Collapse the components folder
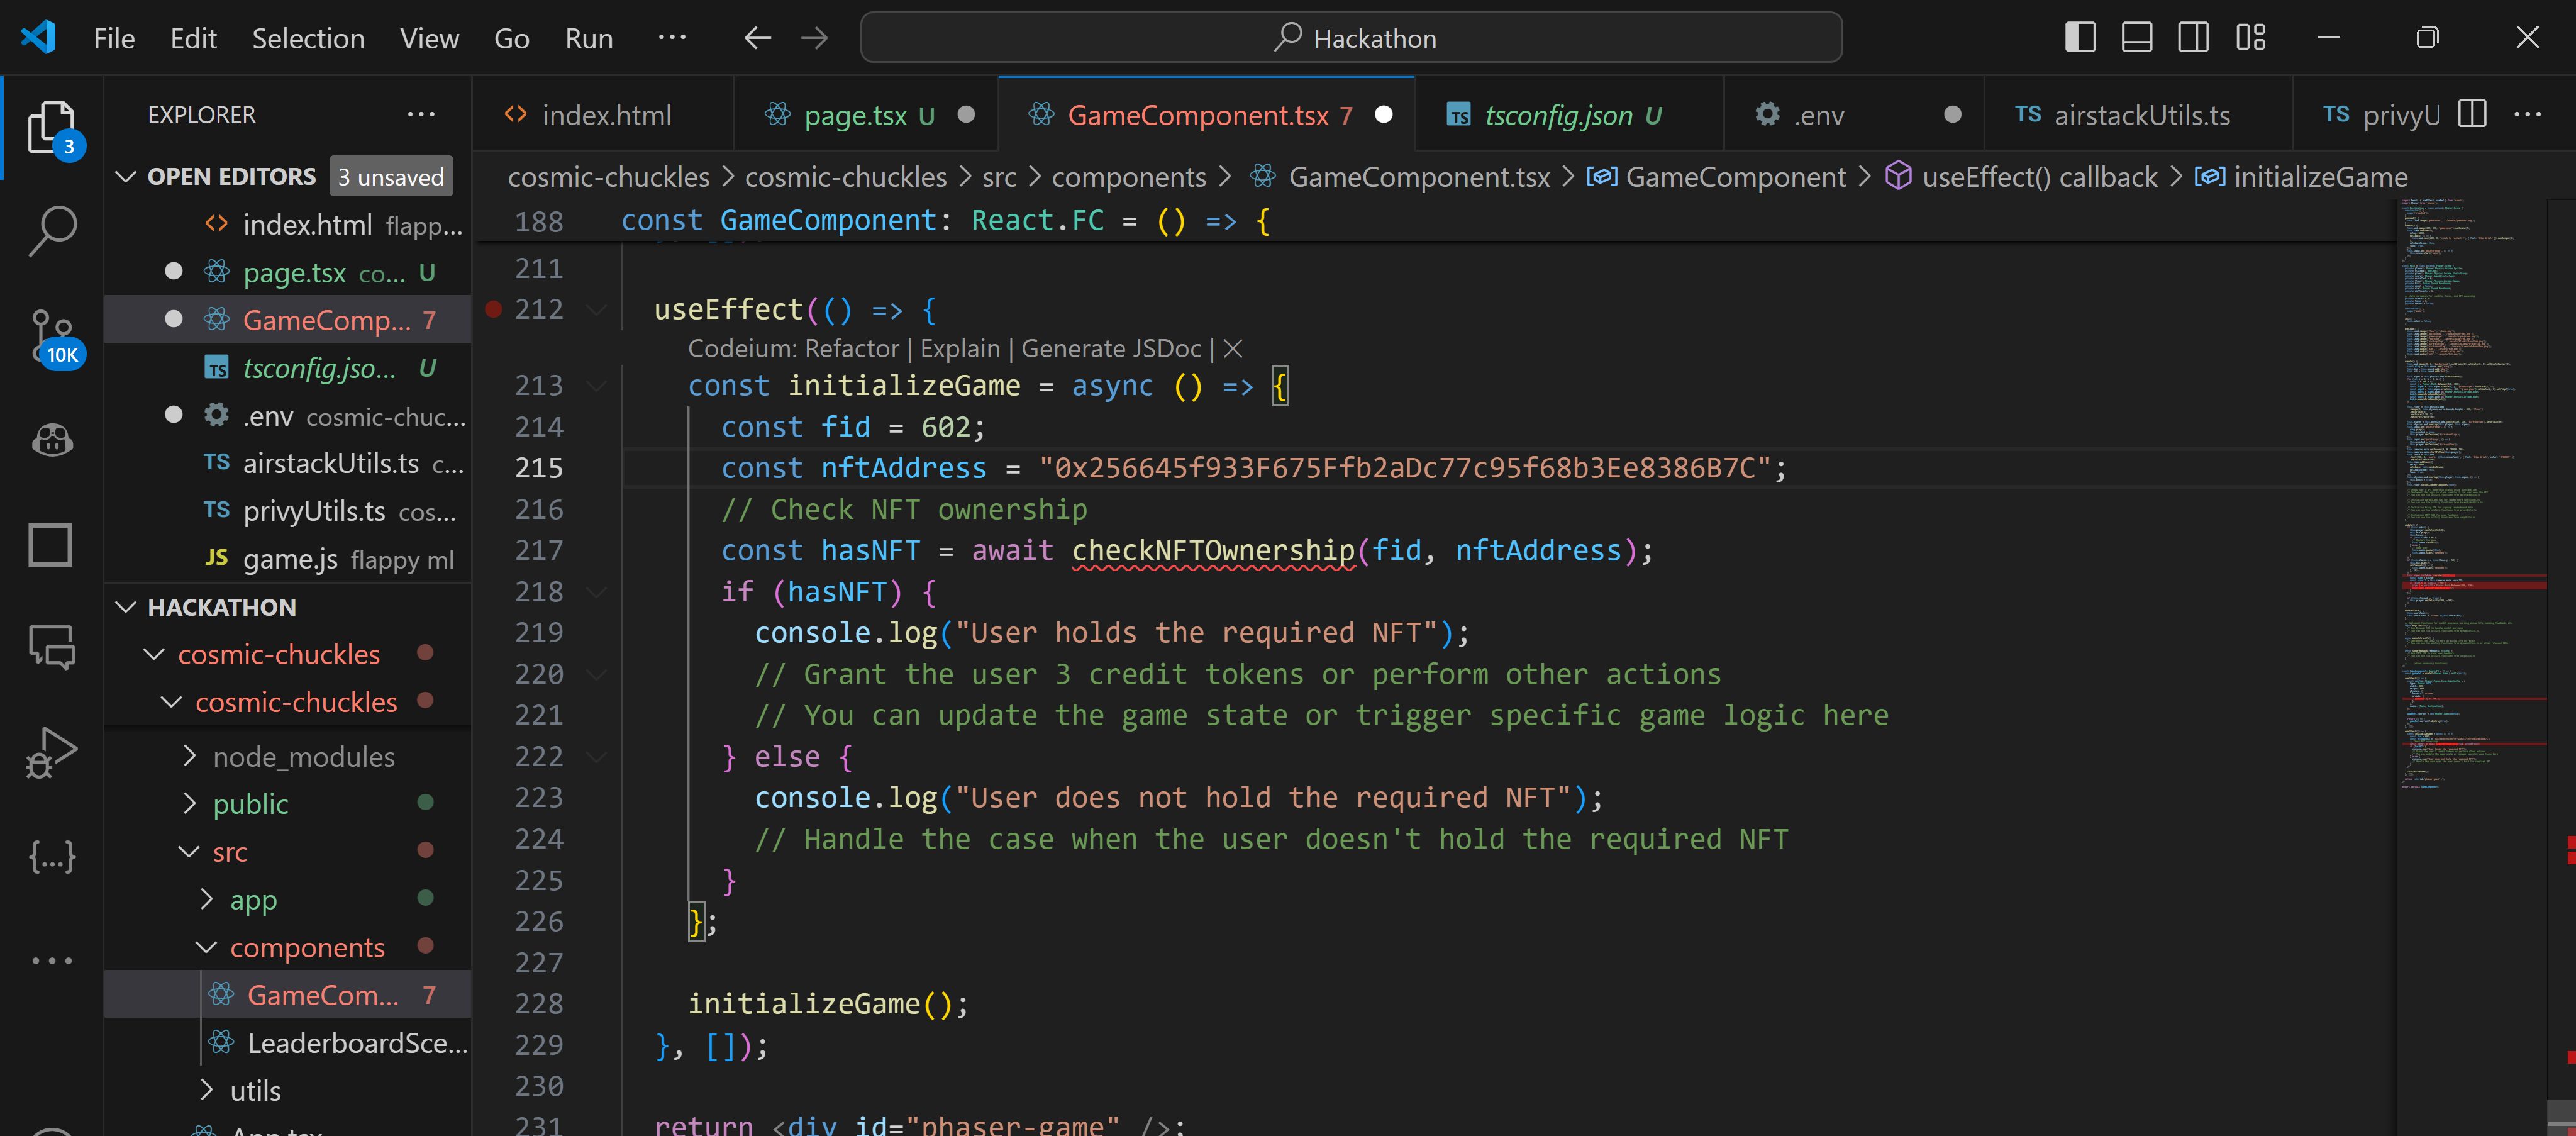 pos(206,947)
